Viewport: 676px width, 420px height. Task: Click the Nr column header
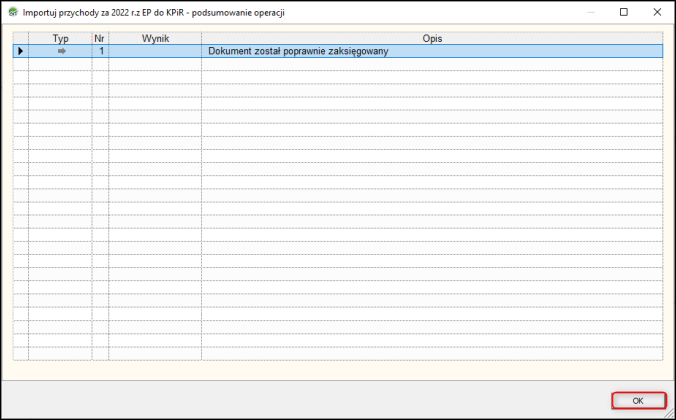click(100, 38)
